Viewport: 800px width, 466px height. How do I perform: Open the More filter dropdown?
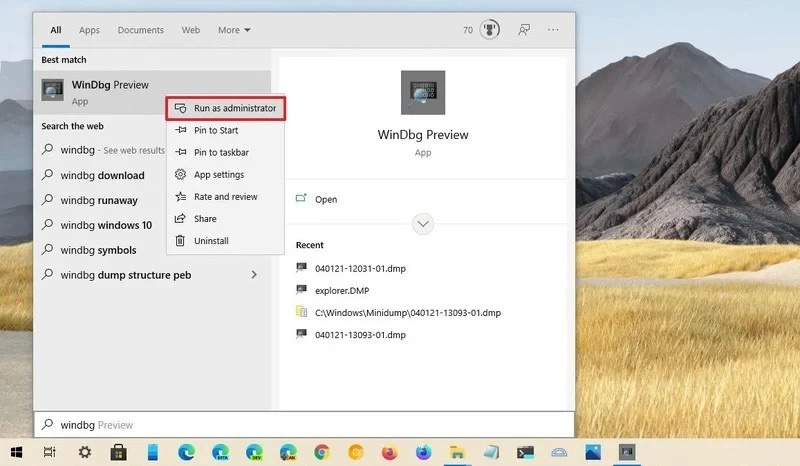pyautogui.click(x=234, y=30)
